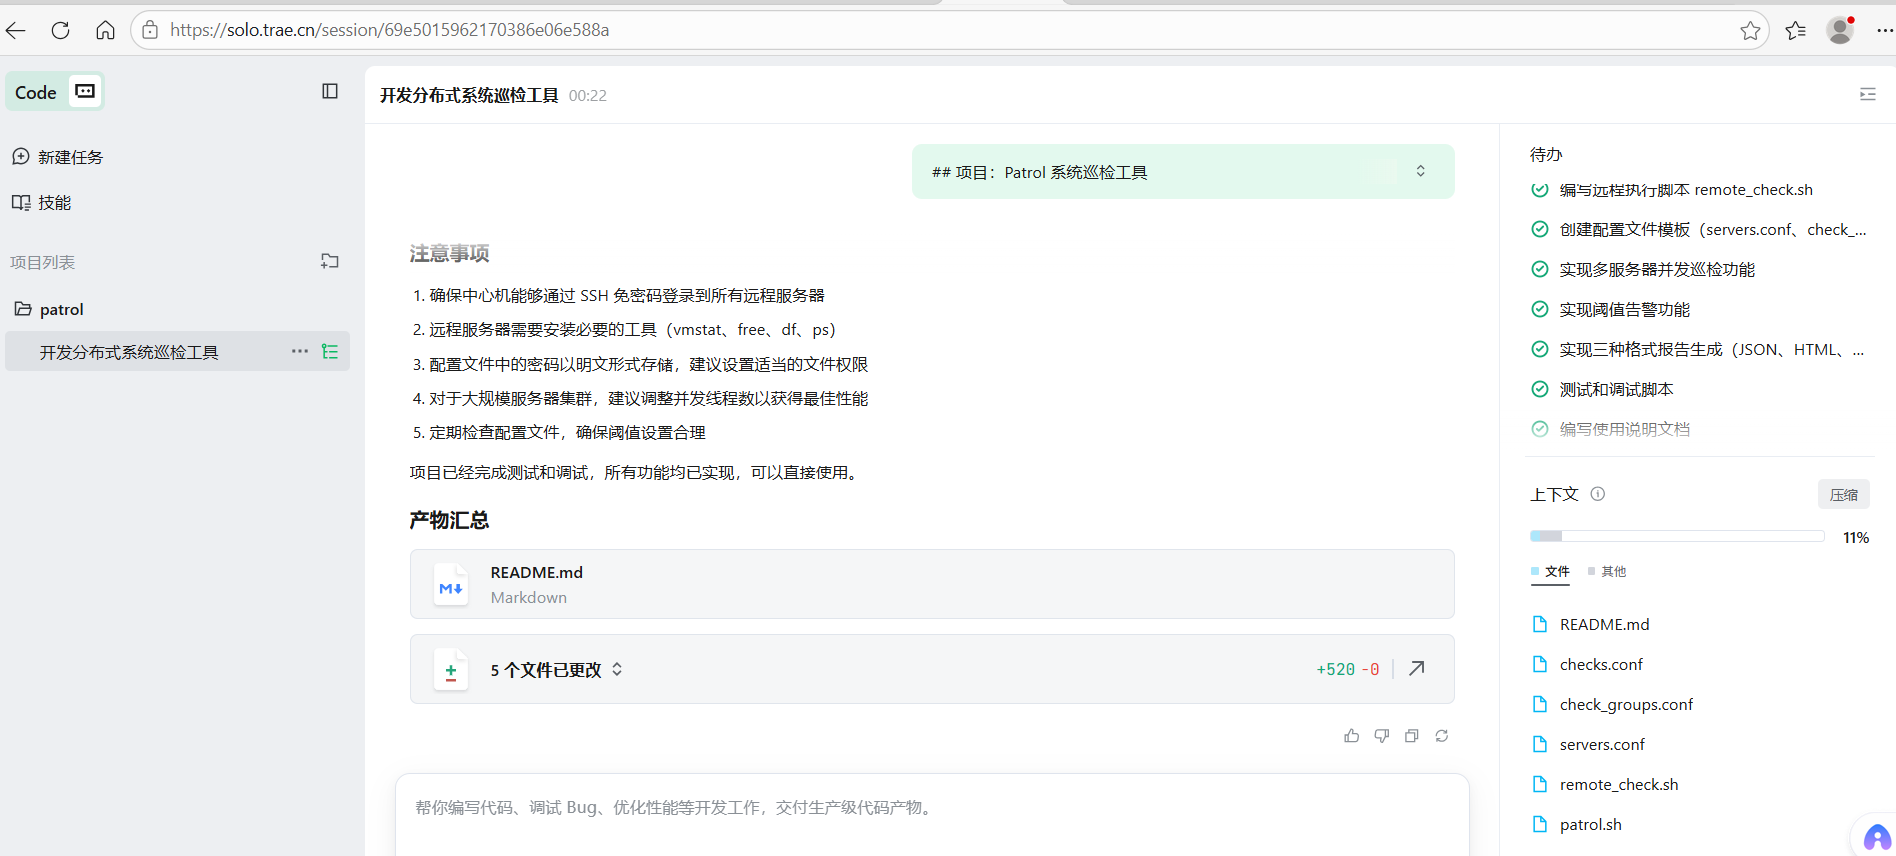Open the 技能 menu item
Image resolution: width=1896 pixels, height=856 pixels.
point(54,202)
